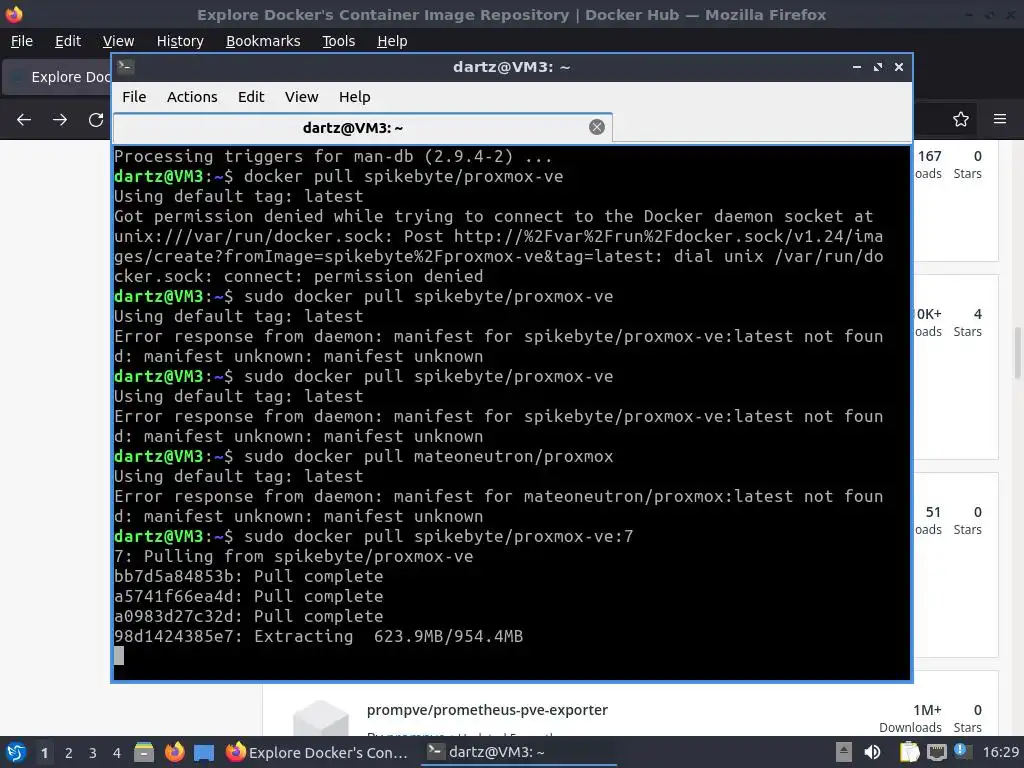Image resolution: width=1024 pixels, height=768 pixels.
Task: Click the '167' downloads count in Firefox
Action: pyautogui.click(x=929, y=156)
